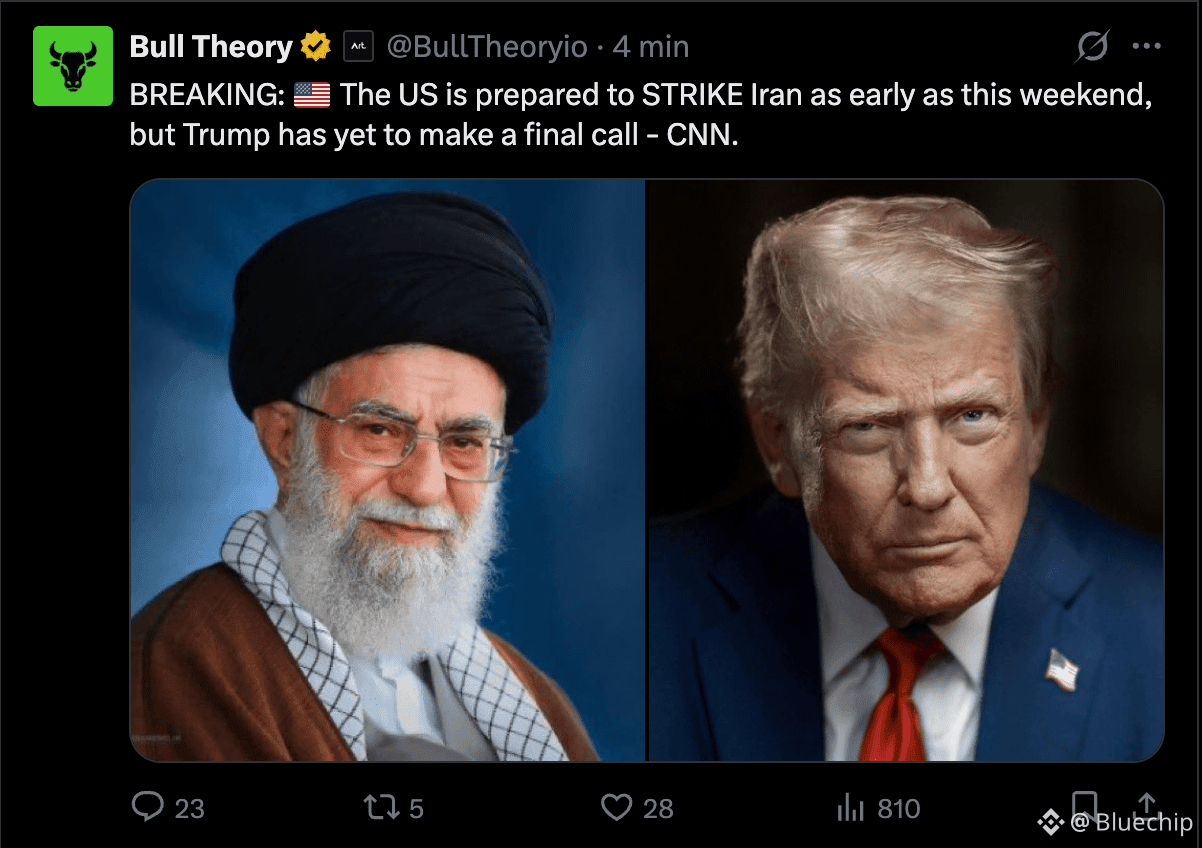The height and width of the screenshot is (848, 1202).
Task: Open the Grok explain icon at top right
Action: 1093,46
